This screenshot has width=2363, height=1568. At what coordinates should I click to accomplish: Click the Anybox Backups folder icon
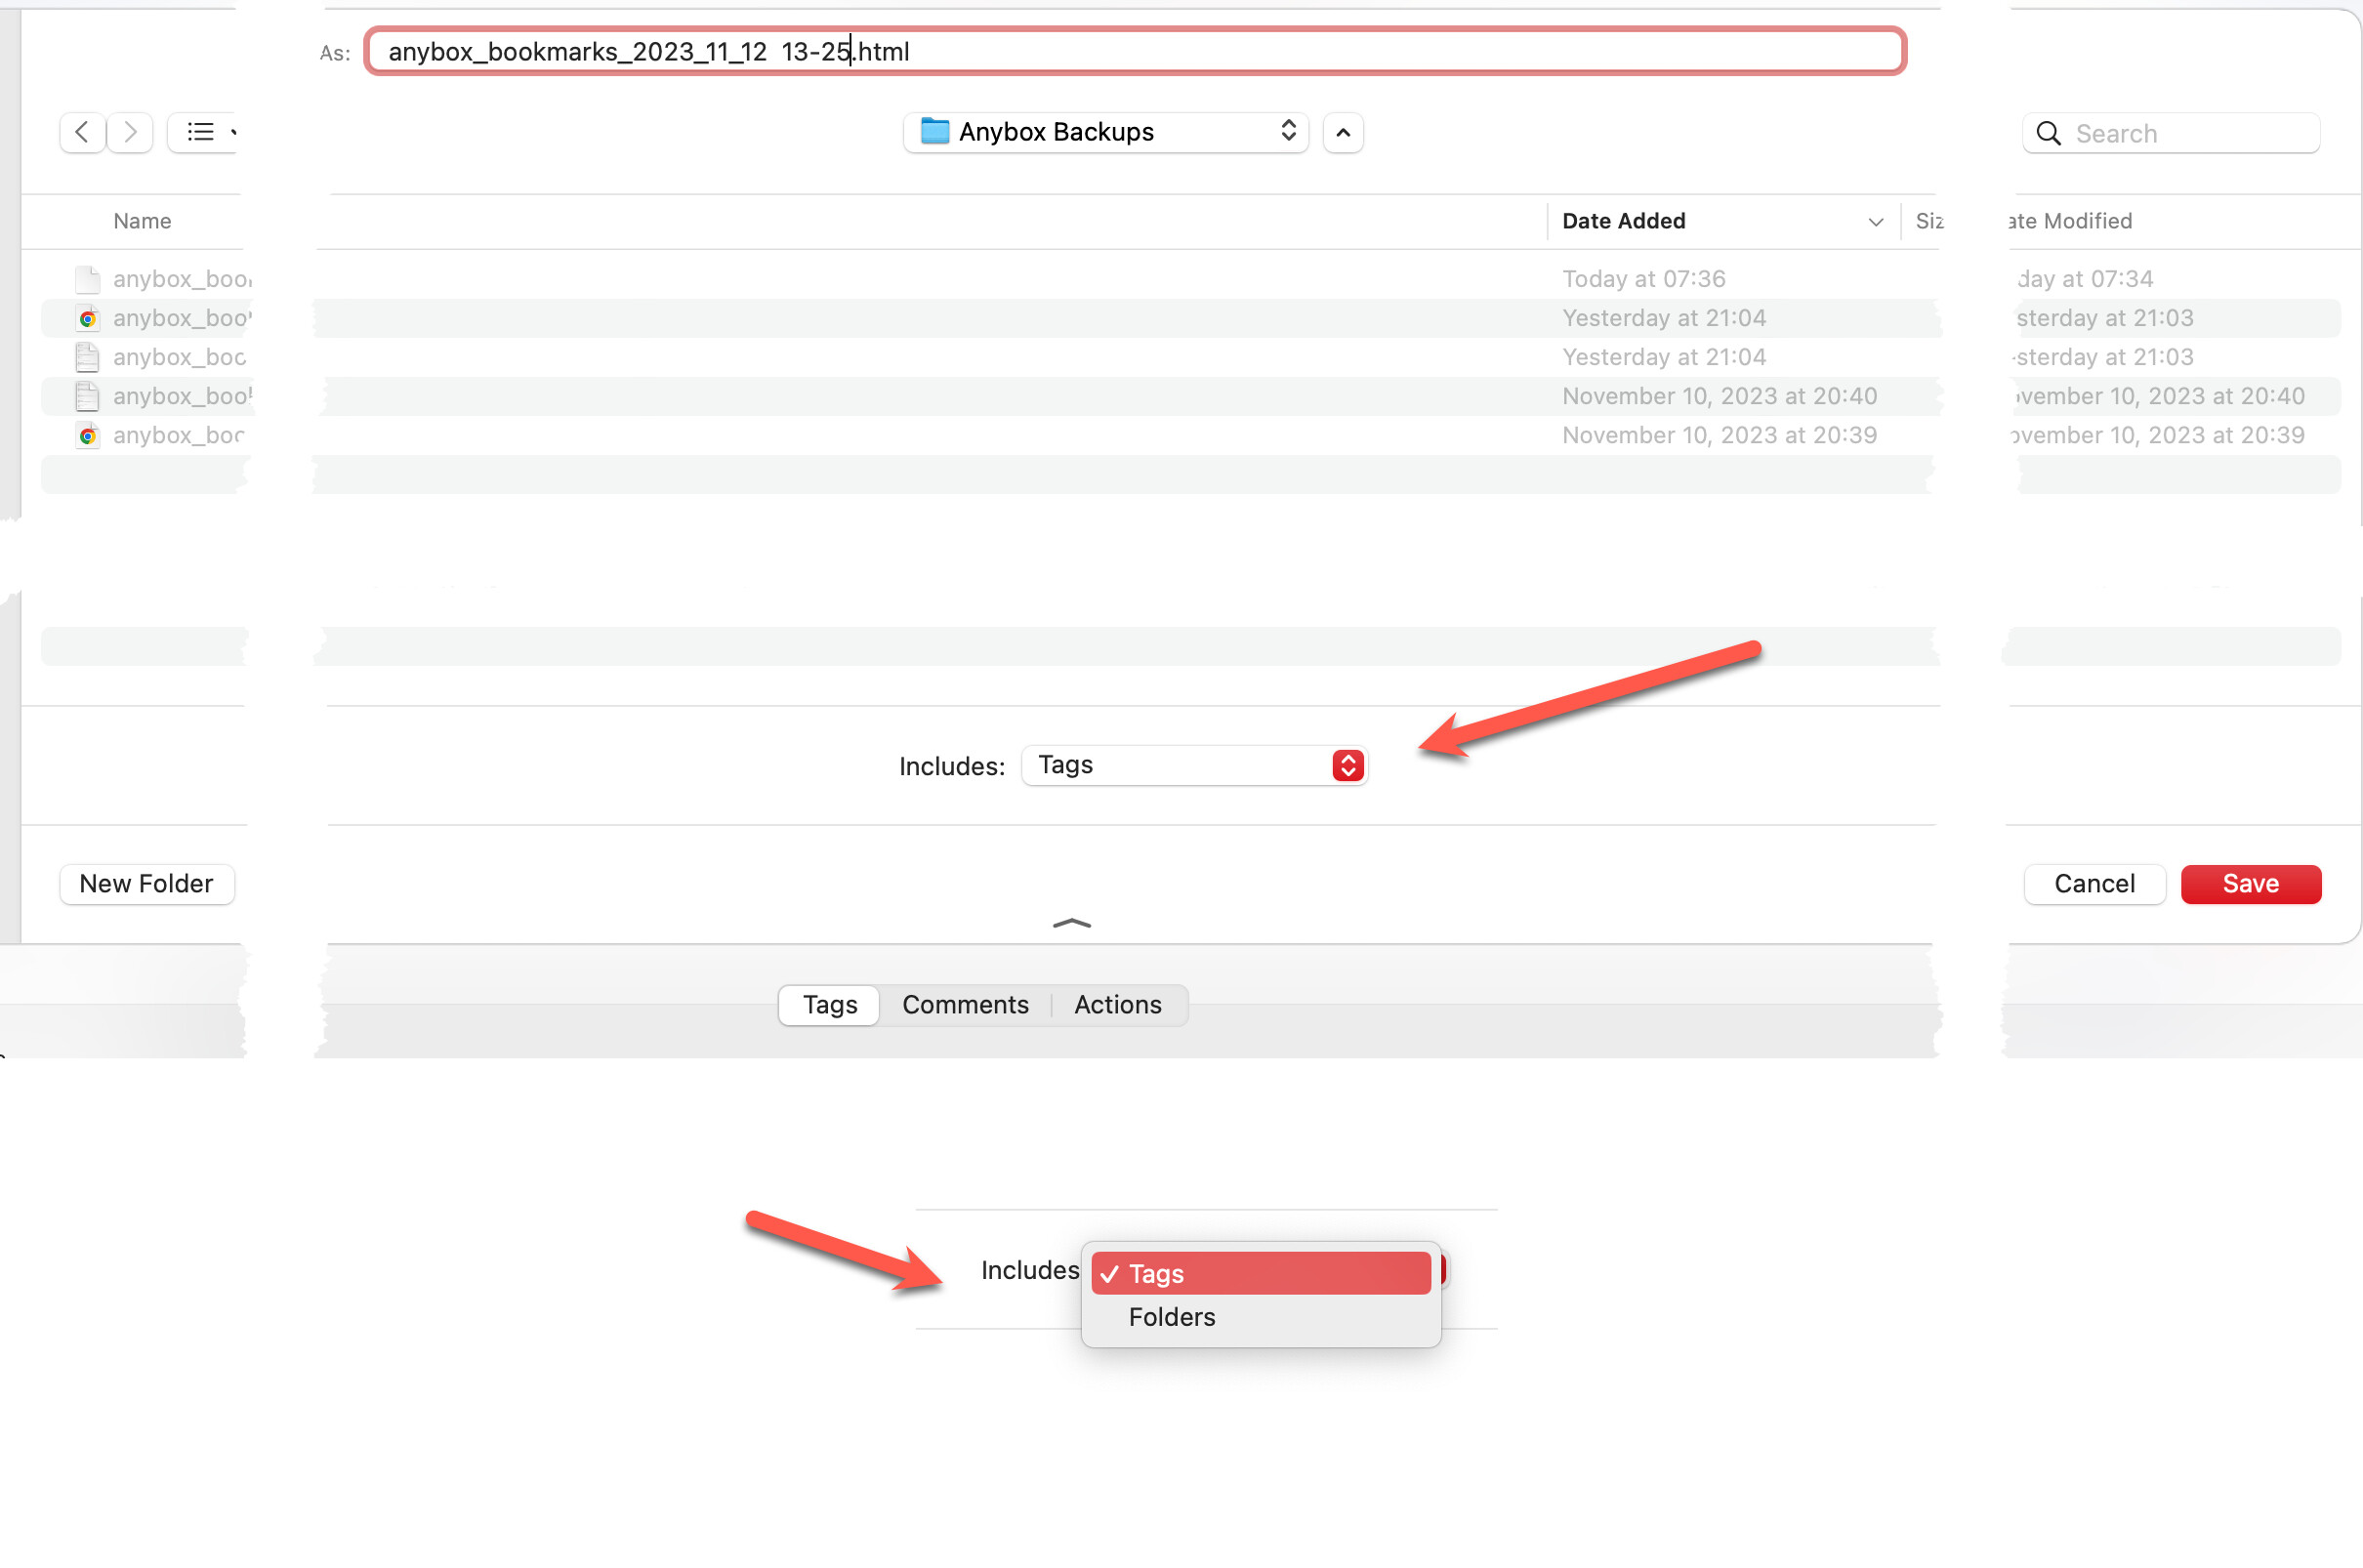934,131
